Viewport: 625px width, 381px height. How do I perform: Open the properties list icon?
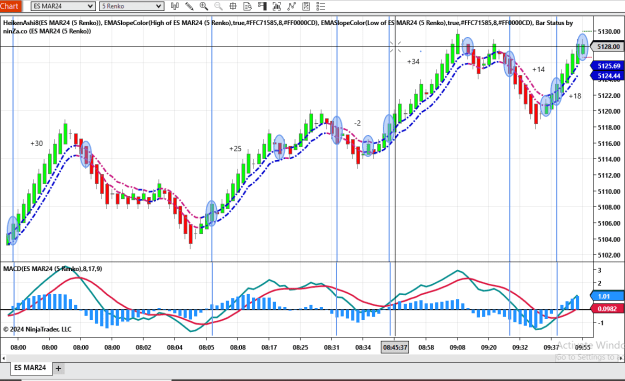click(320, 6)
